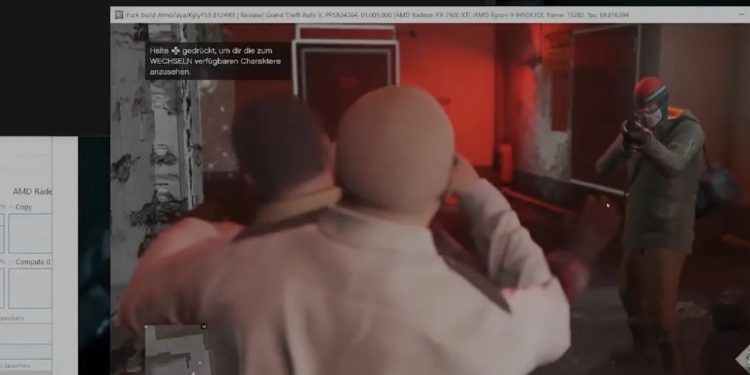Viewport: 750px width, 375px height.
Task: Click the Copy engine graph in Task Manager
Action: [x=30, y=233]
